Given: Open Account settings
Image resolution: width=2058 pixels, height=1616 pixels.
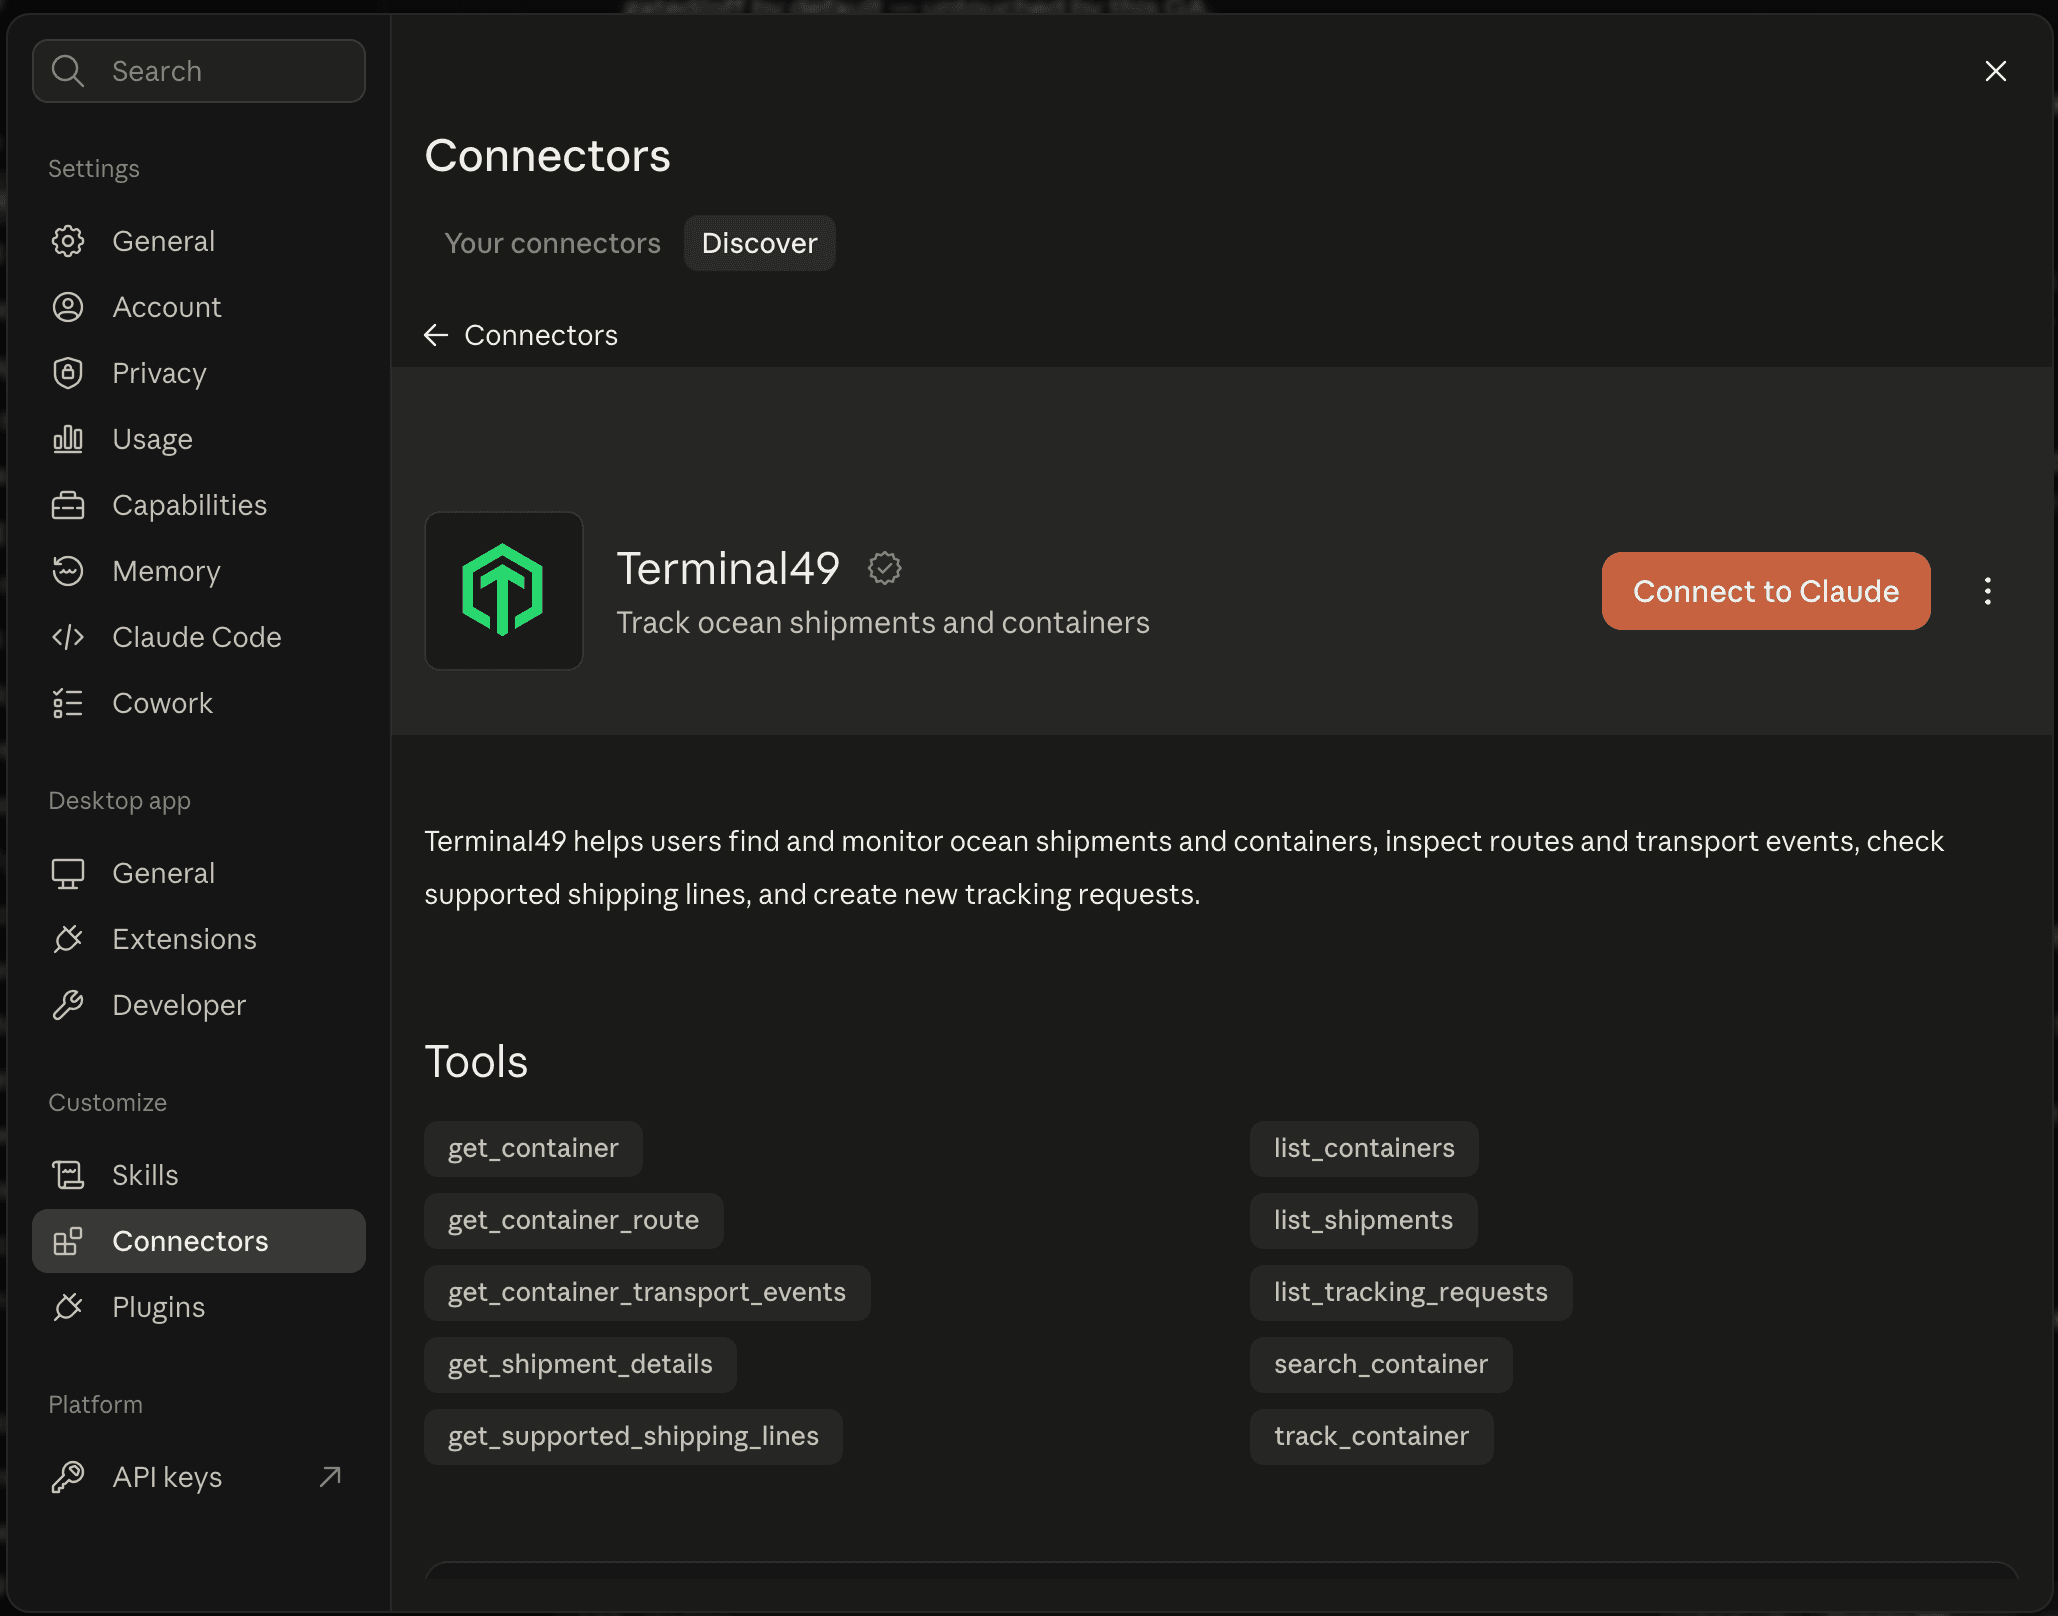Looking at the screenshot, I should point(199,307).
